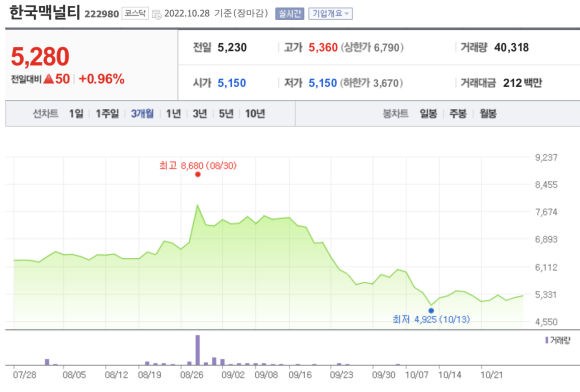580x392 pixels.
Task: Click the 고가 value 5,360
Action: tap(323, 47)
